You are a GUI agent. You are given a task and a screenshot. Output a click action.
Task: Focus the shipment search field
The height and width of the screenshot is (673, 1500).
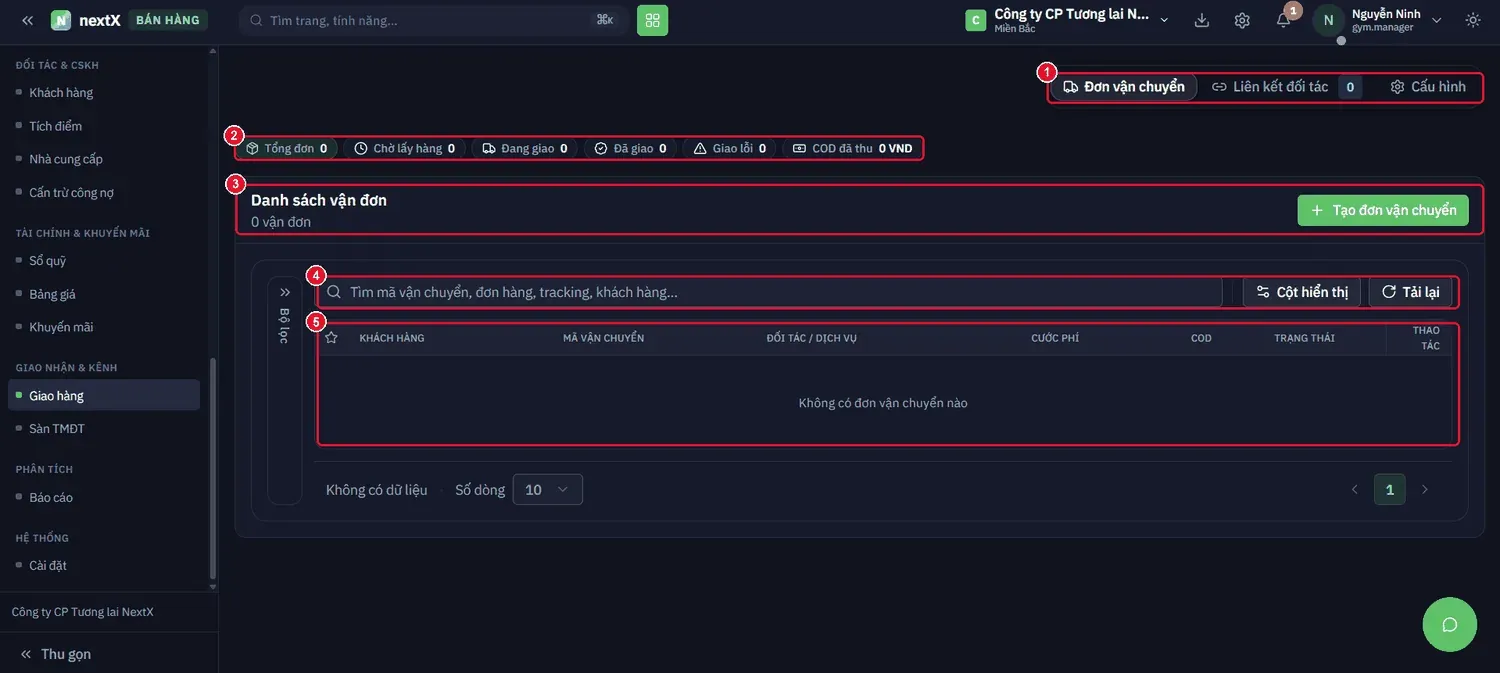(x=770, y=292)
